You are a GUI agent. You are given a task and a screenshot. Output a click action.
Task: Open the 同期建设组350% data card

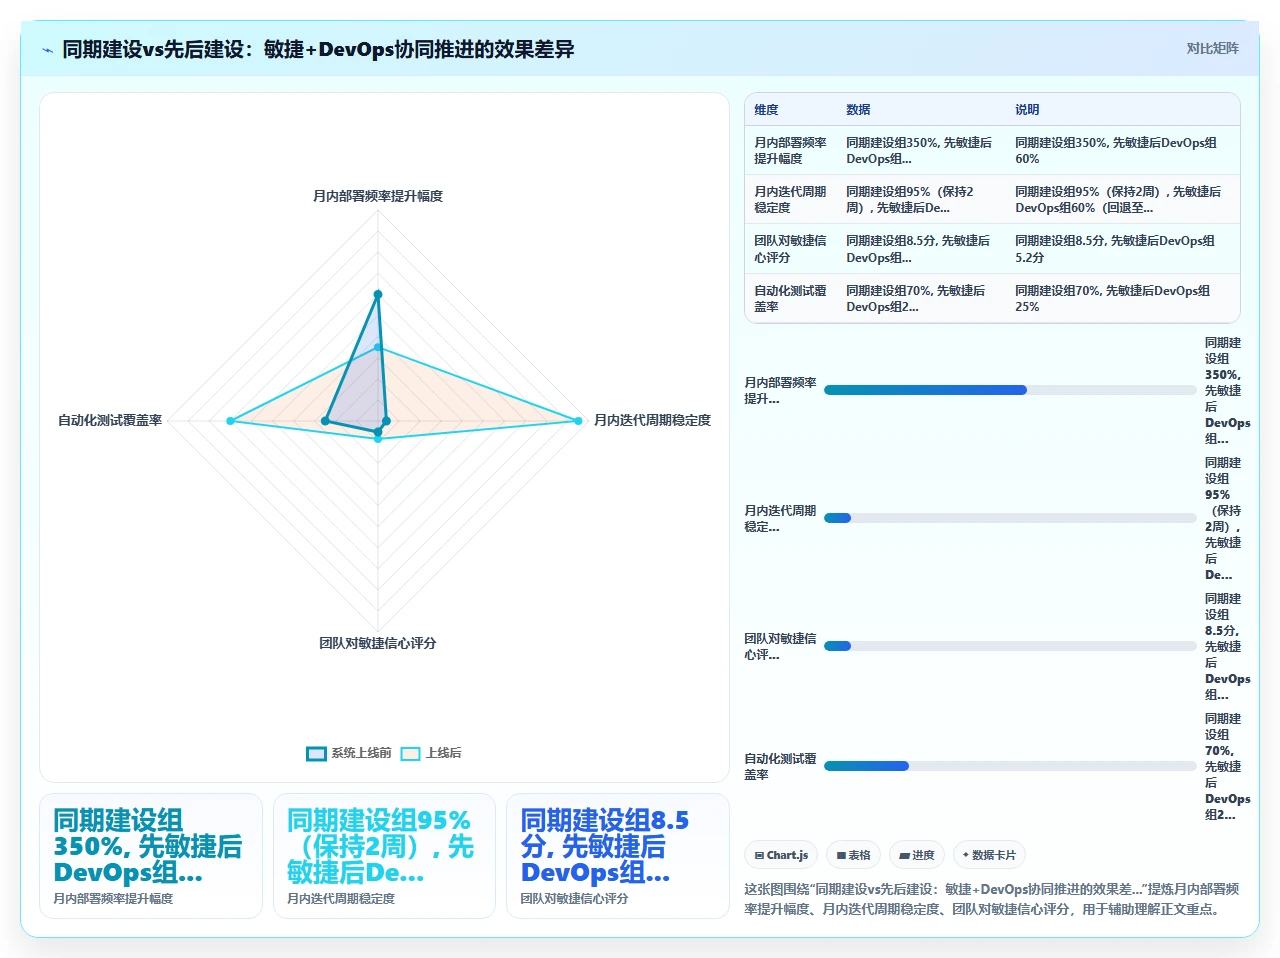click(x=151, y=856)
